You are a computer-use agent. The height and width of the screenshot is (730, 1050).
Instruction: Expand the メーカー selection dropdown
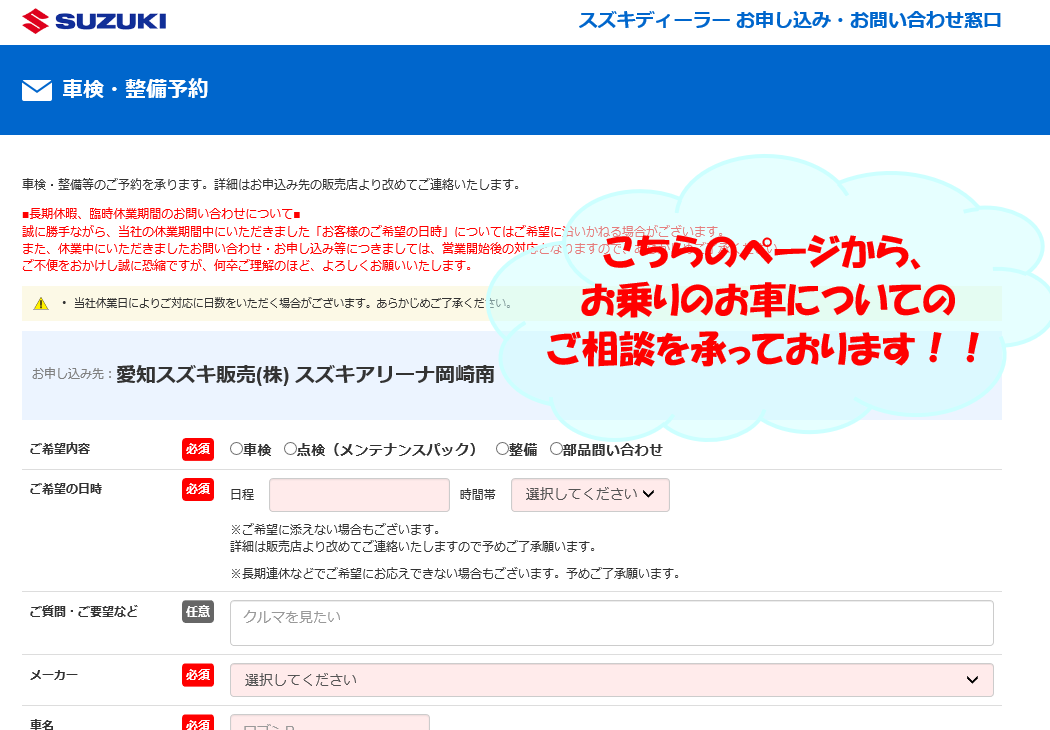tap(611, 680)
